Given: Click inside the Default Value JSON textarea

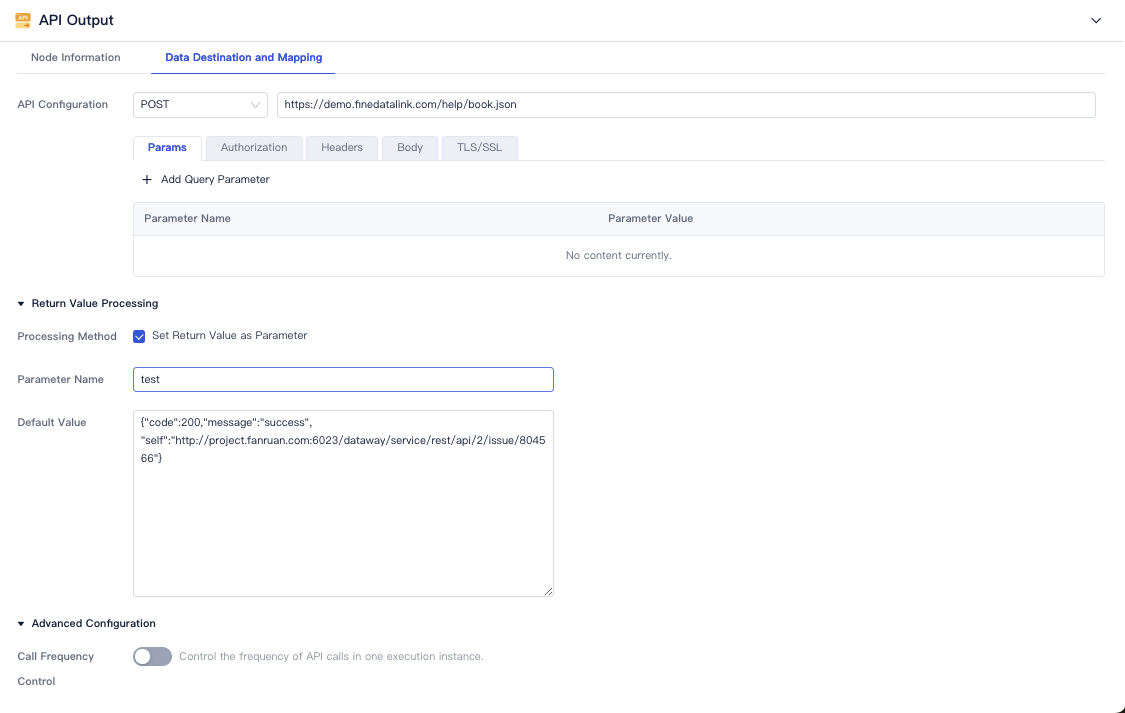Looking at the screenshot, I should point(343,500).
